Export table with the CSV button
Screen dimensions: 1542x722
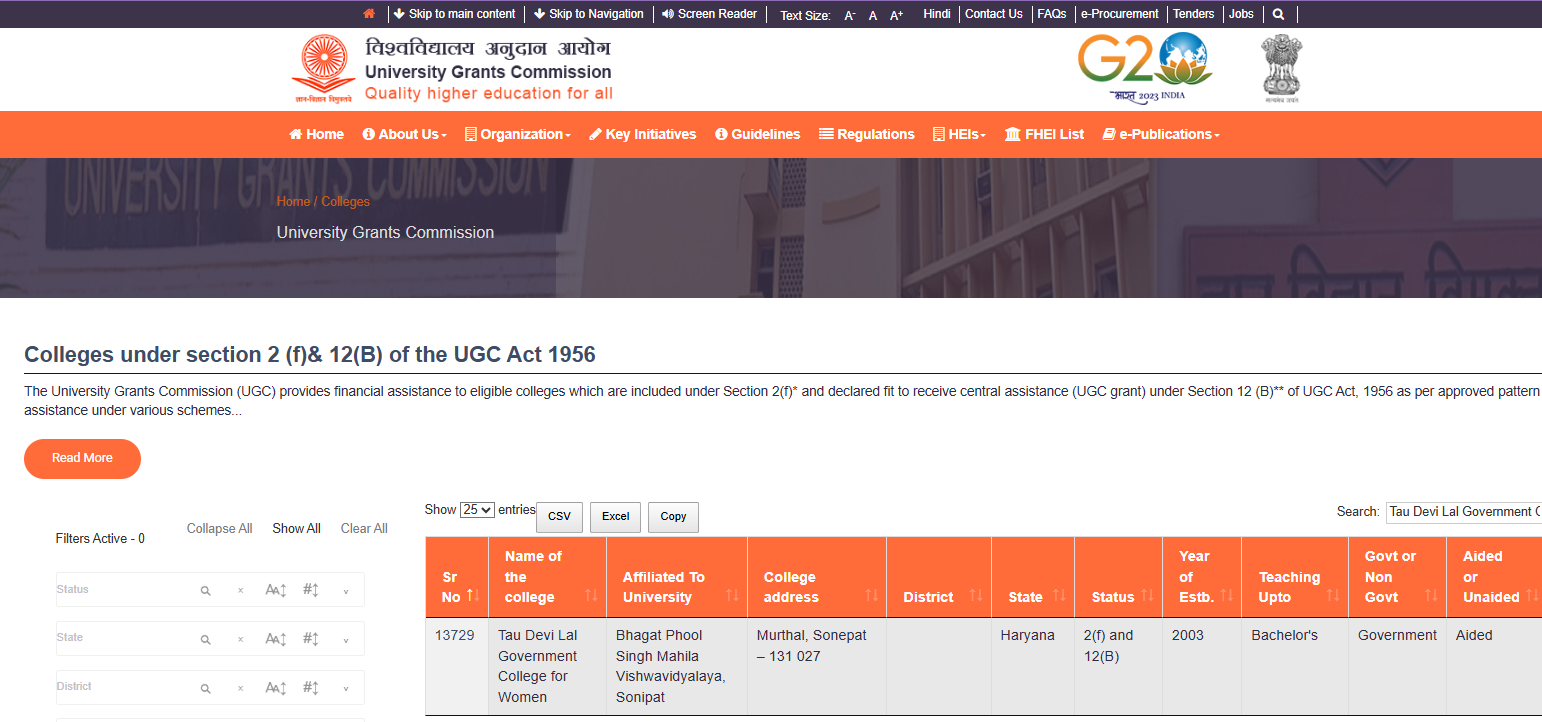(x=559, y=517)
